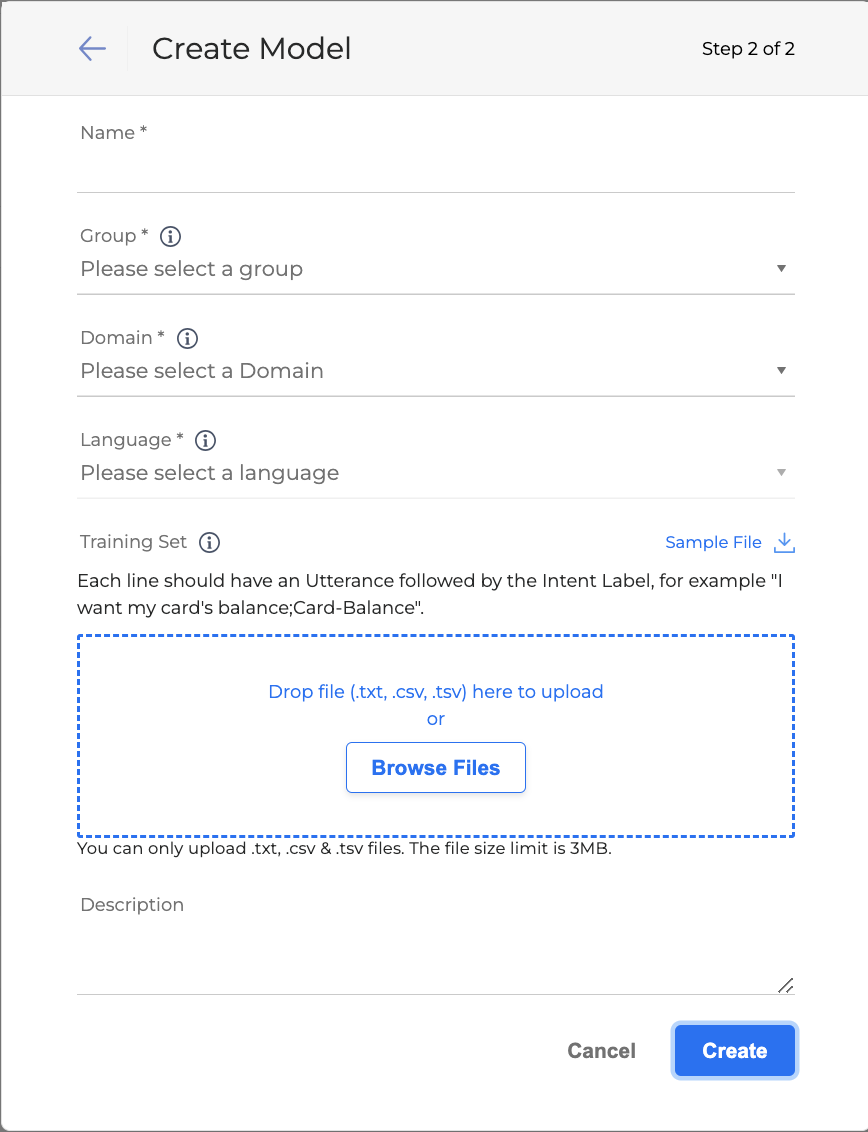Click the 'Create Model' heading

point(251,49)
